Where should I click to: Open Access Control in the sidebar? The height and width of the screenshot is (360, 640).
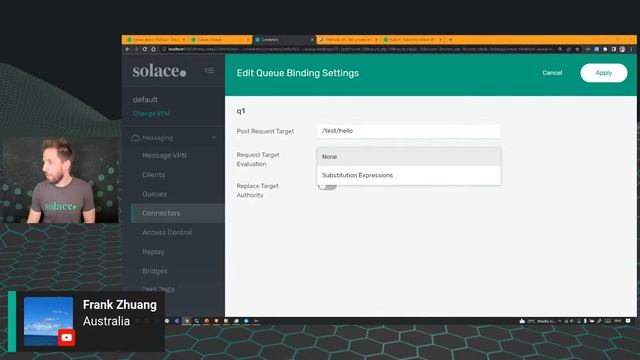[167, 232]
